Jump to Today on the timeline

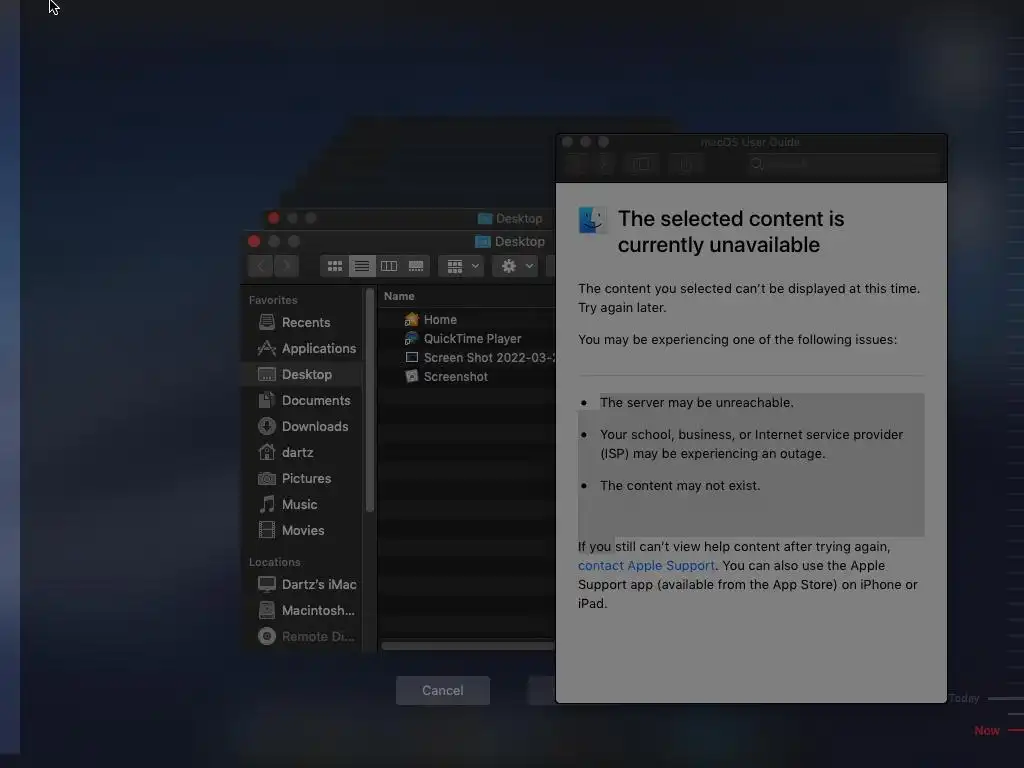pos(964,698)
